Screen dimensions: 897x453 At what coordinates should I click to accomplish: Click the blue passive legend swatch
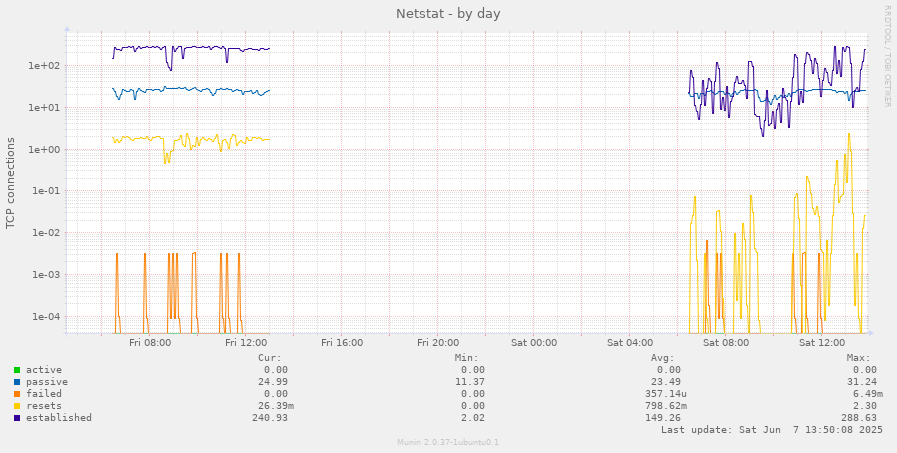click(17, 382)
